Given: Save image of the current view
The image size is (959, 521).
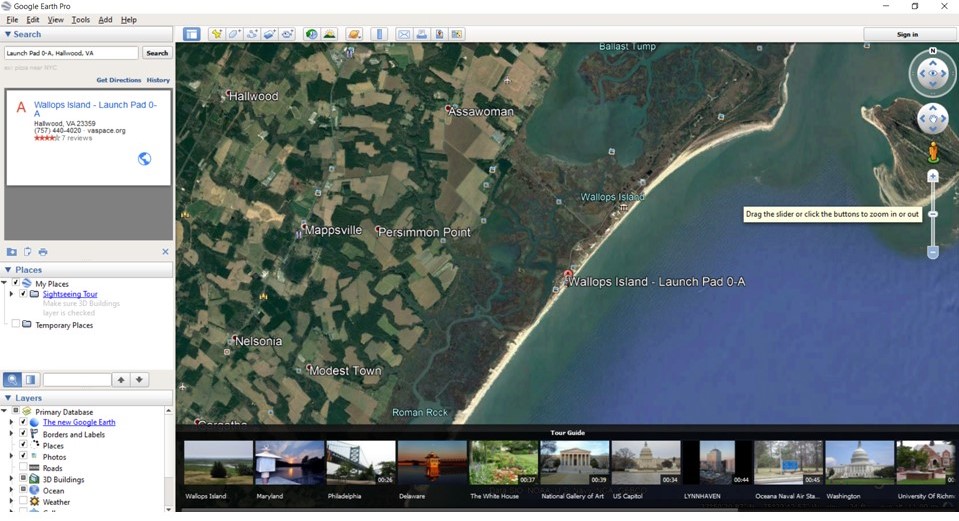Looking at the screenshot, I should (x=439, y=34).
